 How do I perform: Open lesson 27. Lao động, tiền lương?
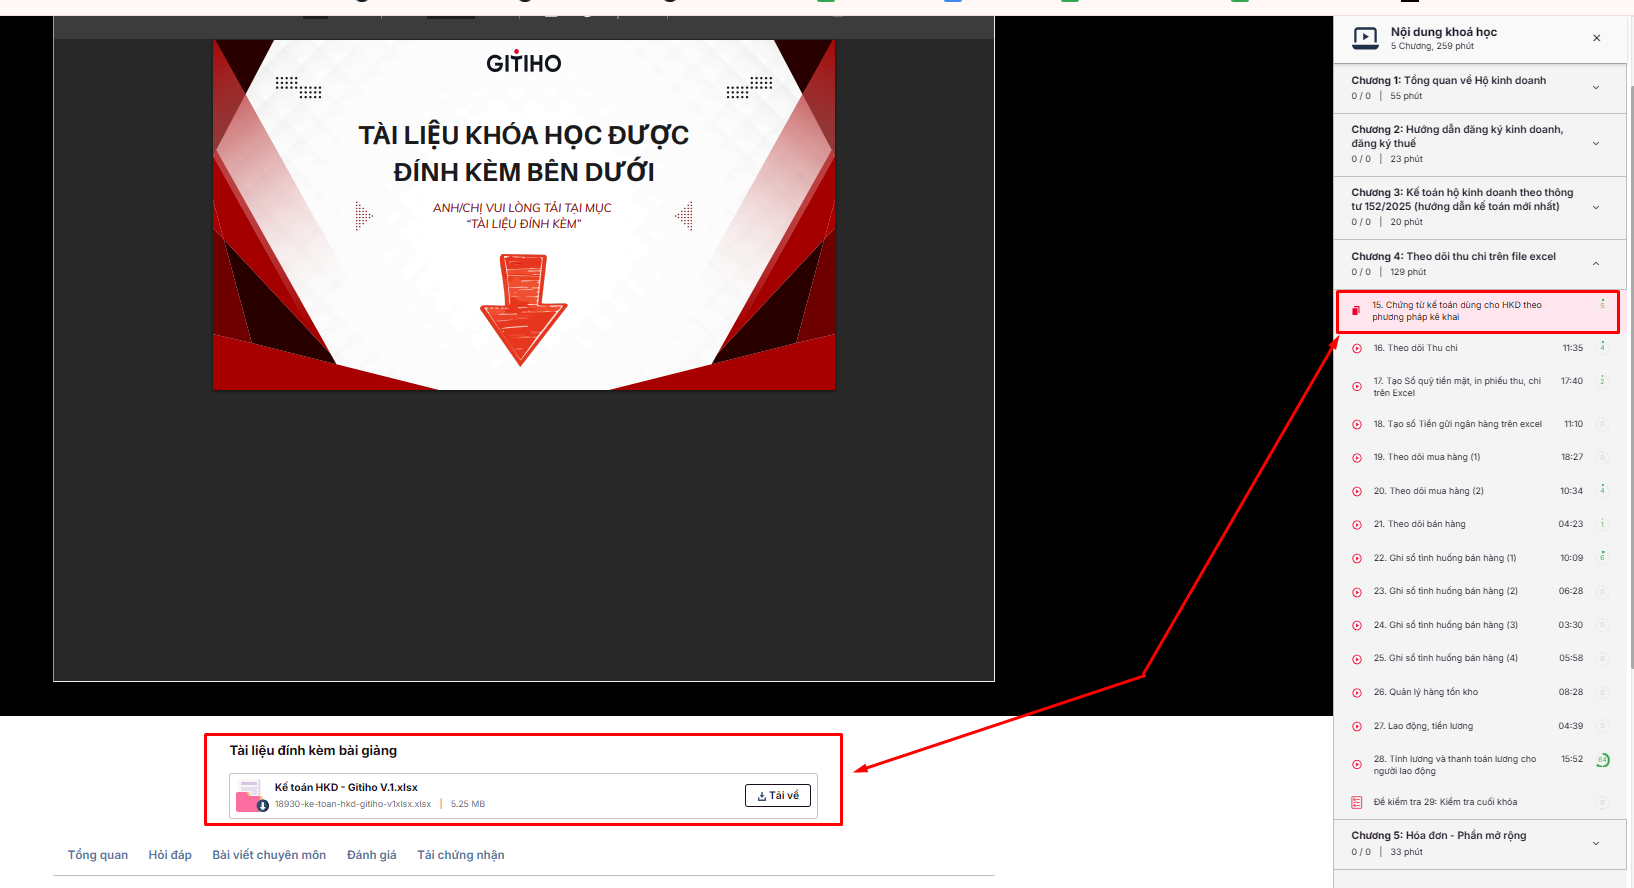tap(1423, 726)
